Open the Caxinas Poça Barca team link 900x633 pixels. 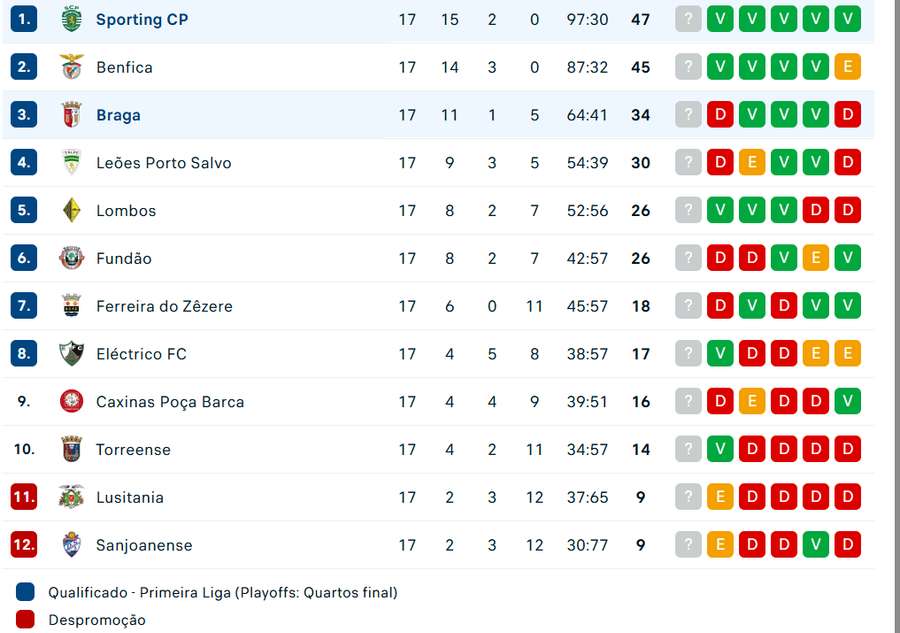pyautogui.click(x=170, y=402)
